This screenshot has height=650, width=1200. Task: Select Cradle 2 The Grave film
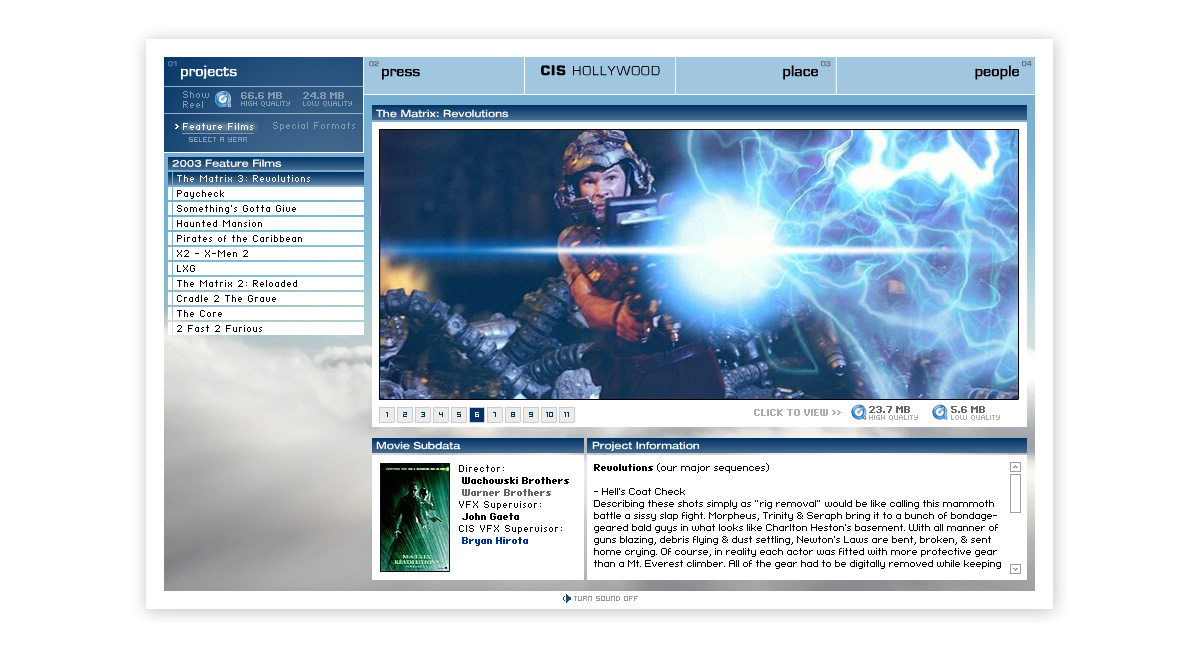pos(266,299)
